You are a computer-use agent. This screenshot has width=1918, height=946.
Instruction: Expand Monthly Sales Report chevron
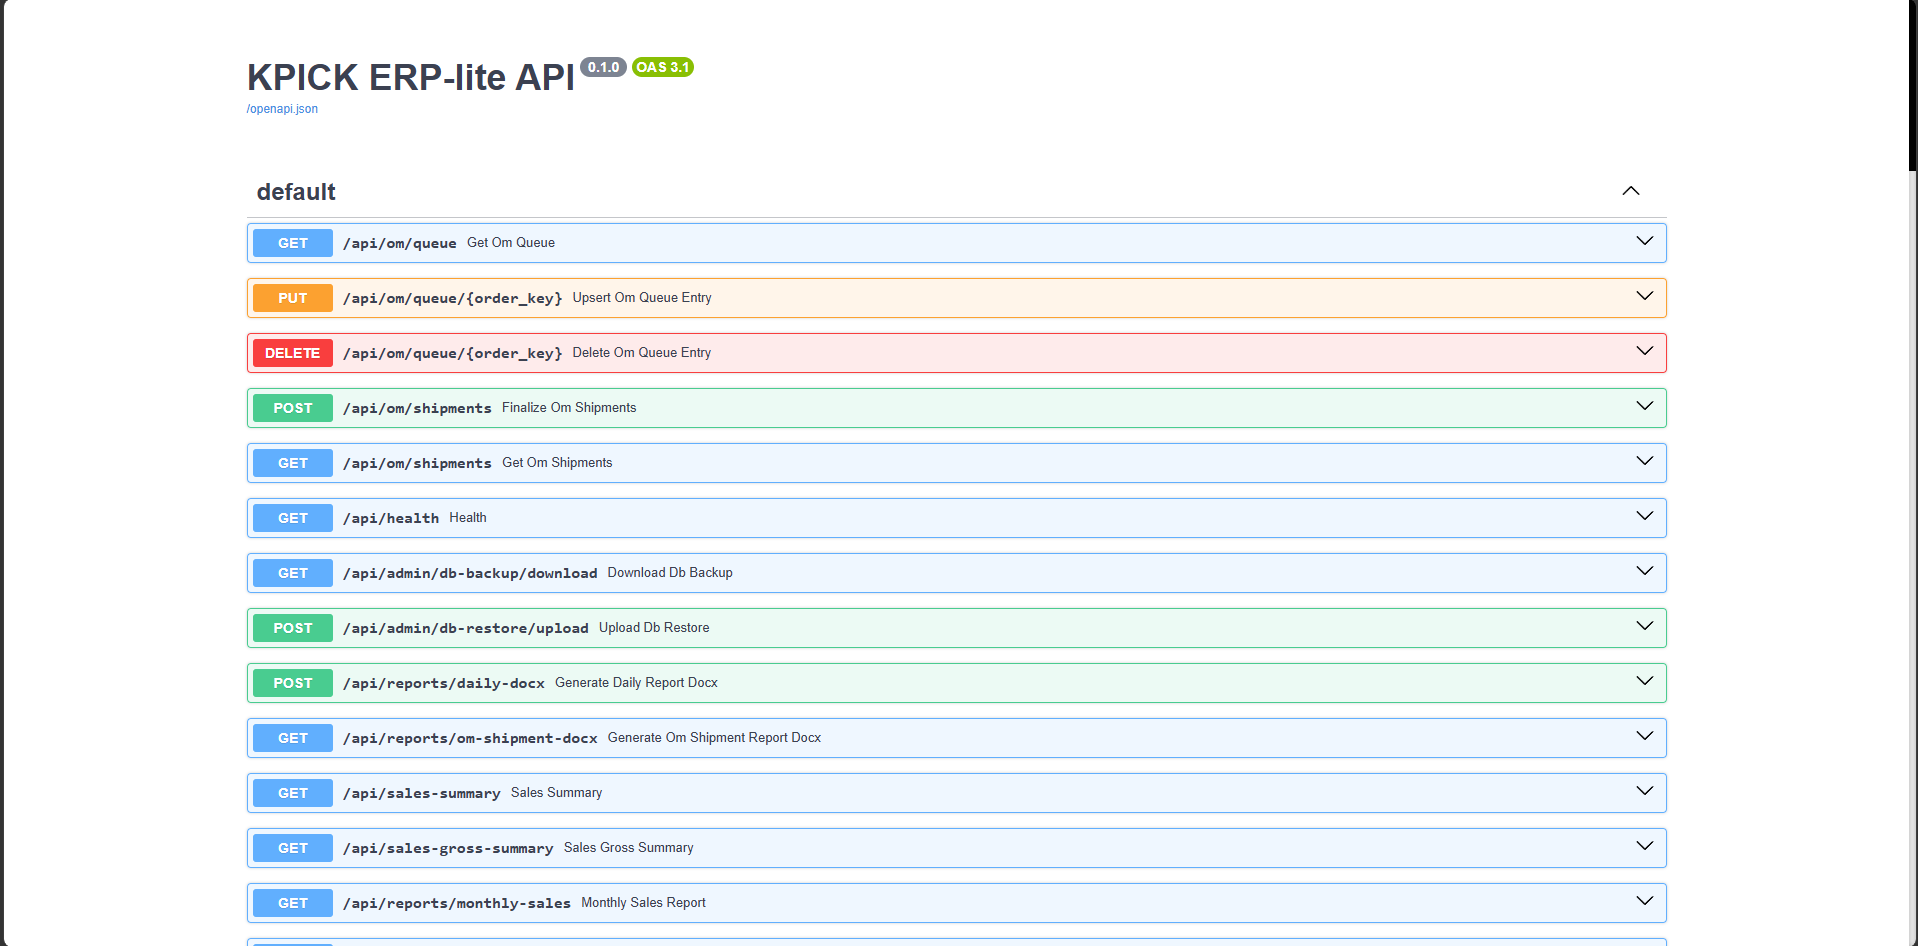click(x=1644, y=901)
